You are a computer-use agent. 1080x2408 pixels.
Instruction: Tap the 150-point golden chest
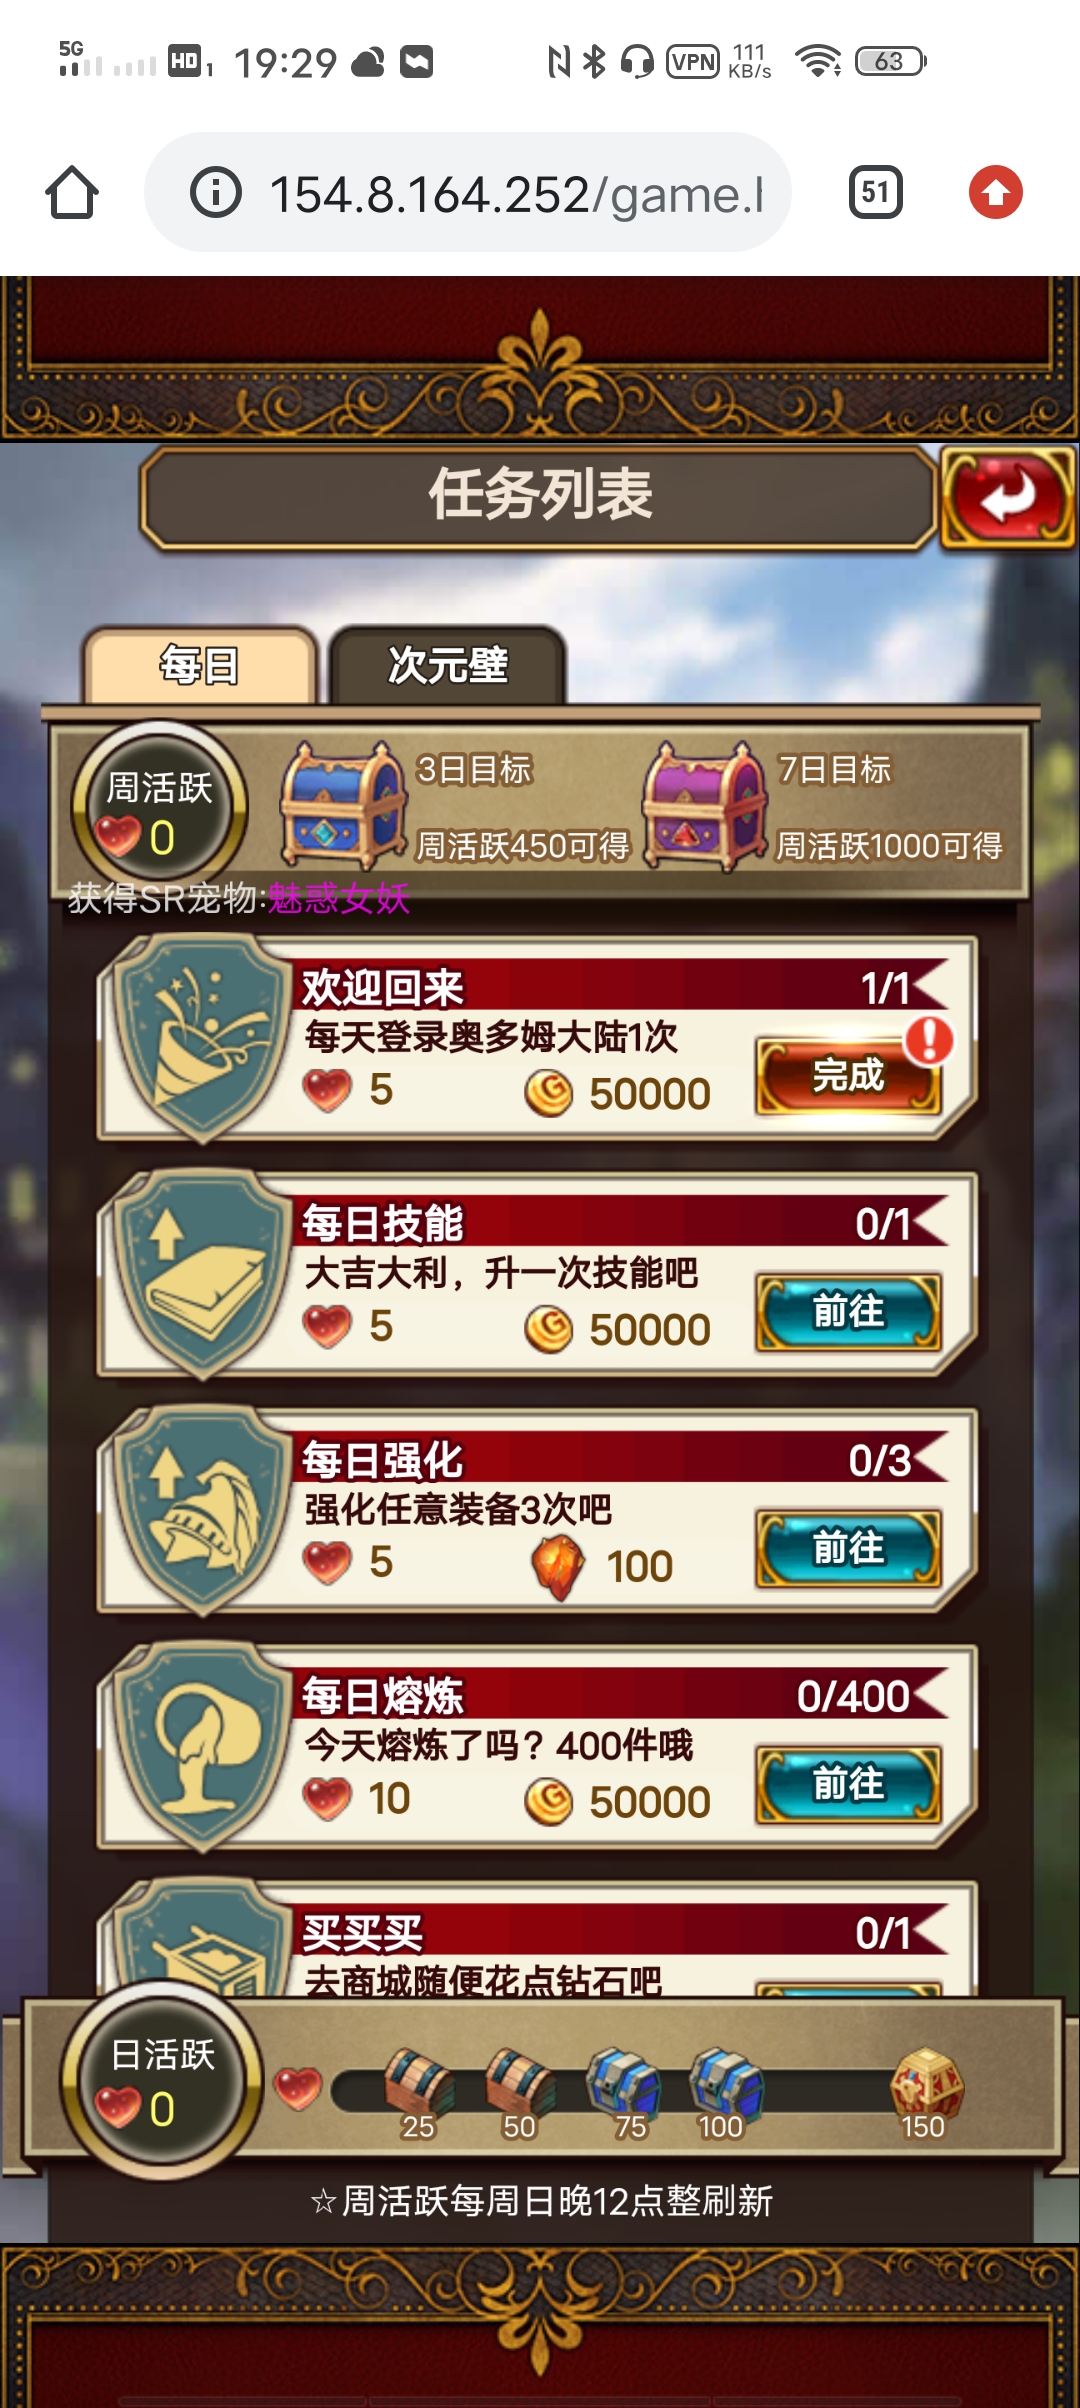[926, 2092]
